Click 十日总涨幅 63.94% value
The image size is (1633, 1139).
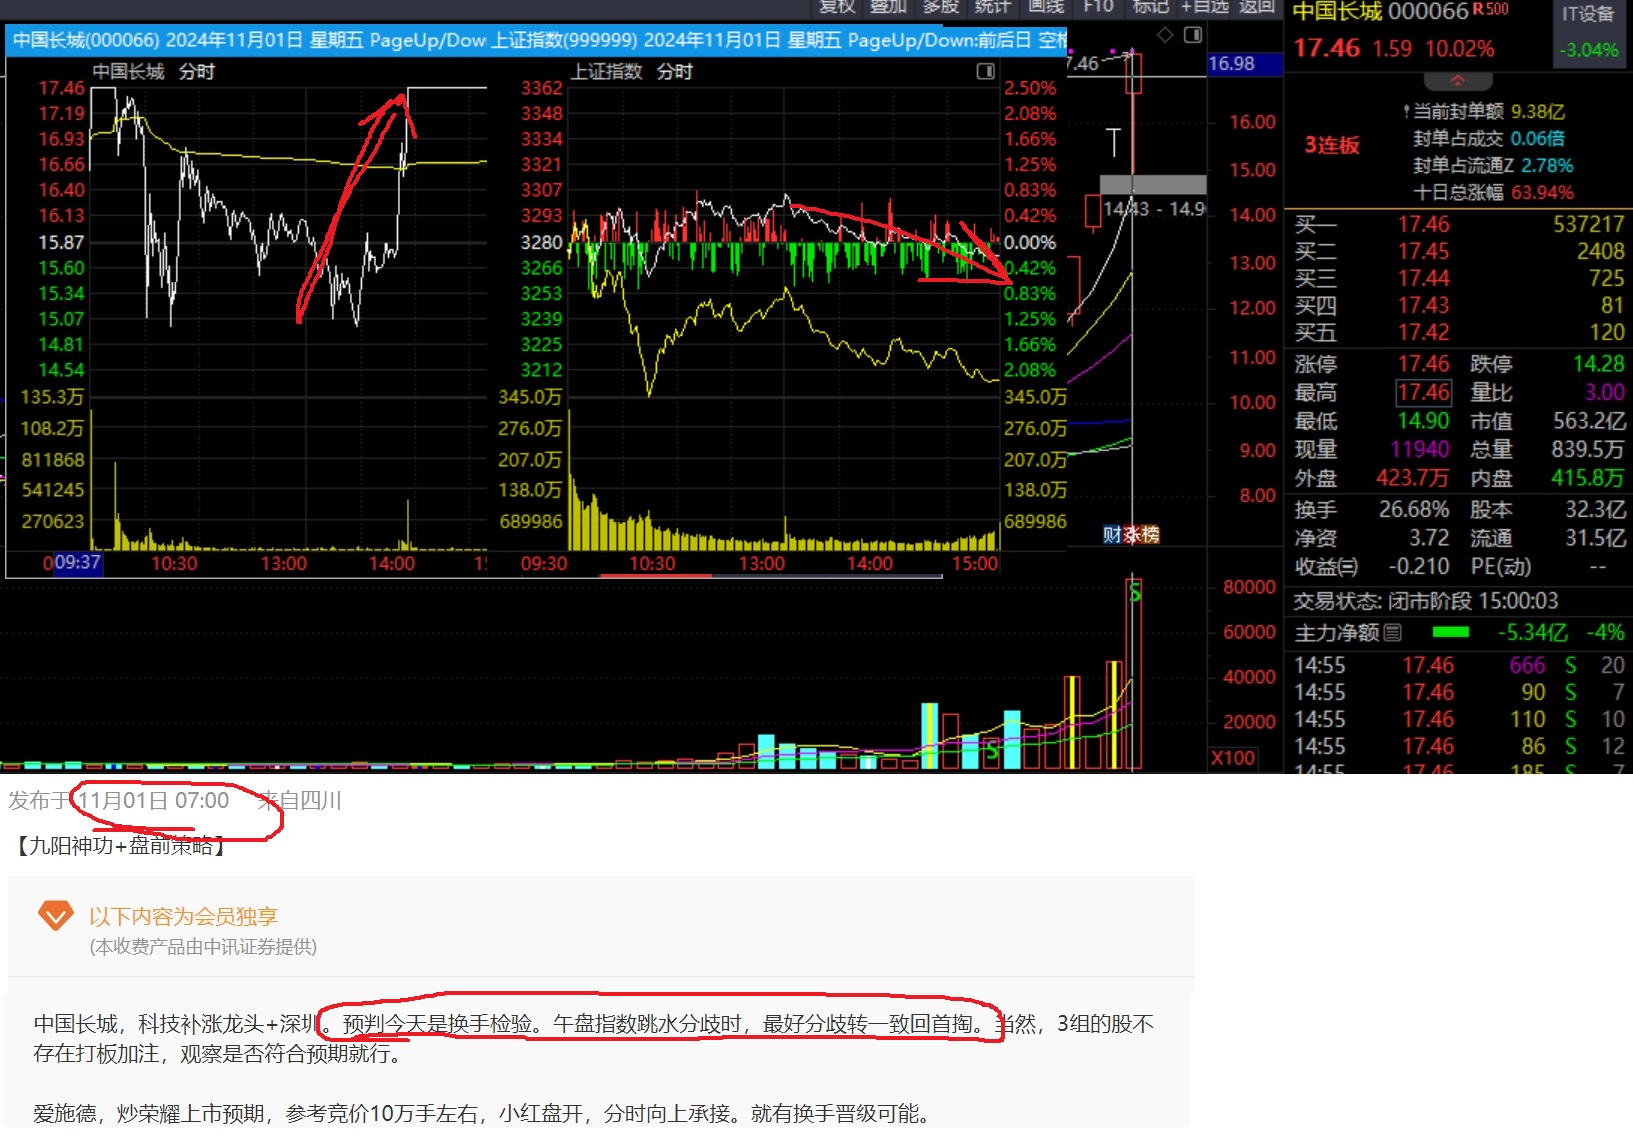point(1542,192)
